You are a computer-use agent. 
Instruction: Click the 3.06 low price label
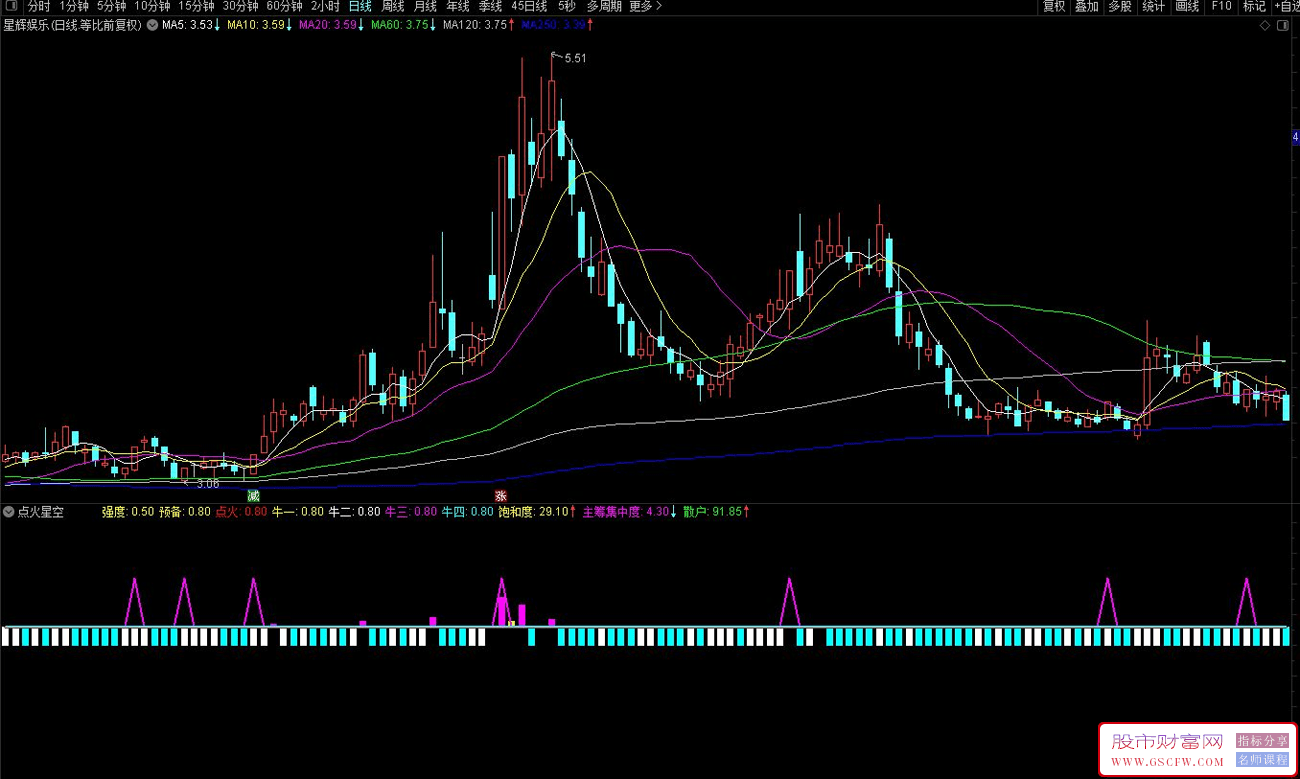click(x=207, y=484)
